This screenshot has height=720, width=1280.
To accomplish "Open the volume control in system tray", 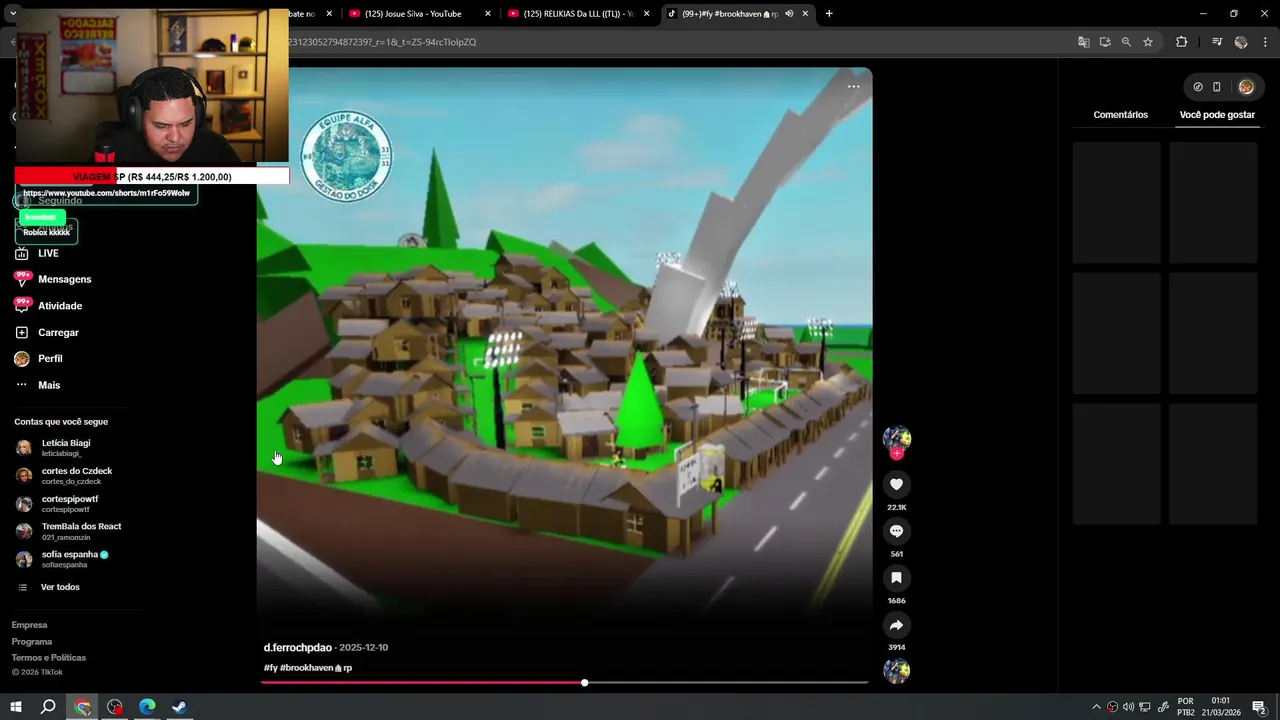I will (1129, 707).
